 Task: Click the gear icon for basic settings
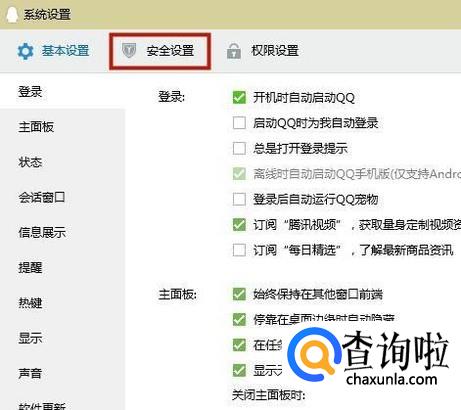coord(25,51)
